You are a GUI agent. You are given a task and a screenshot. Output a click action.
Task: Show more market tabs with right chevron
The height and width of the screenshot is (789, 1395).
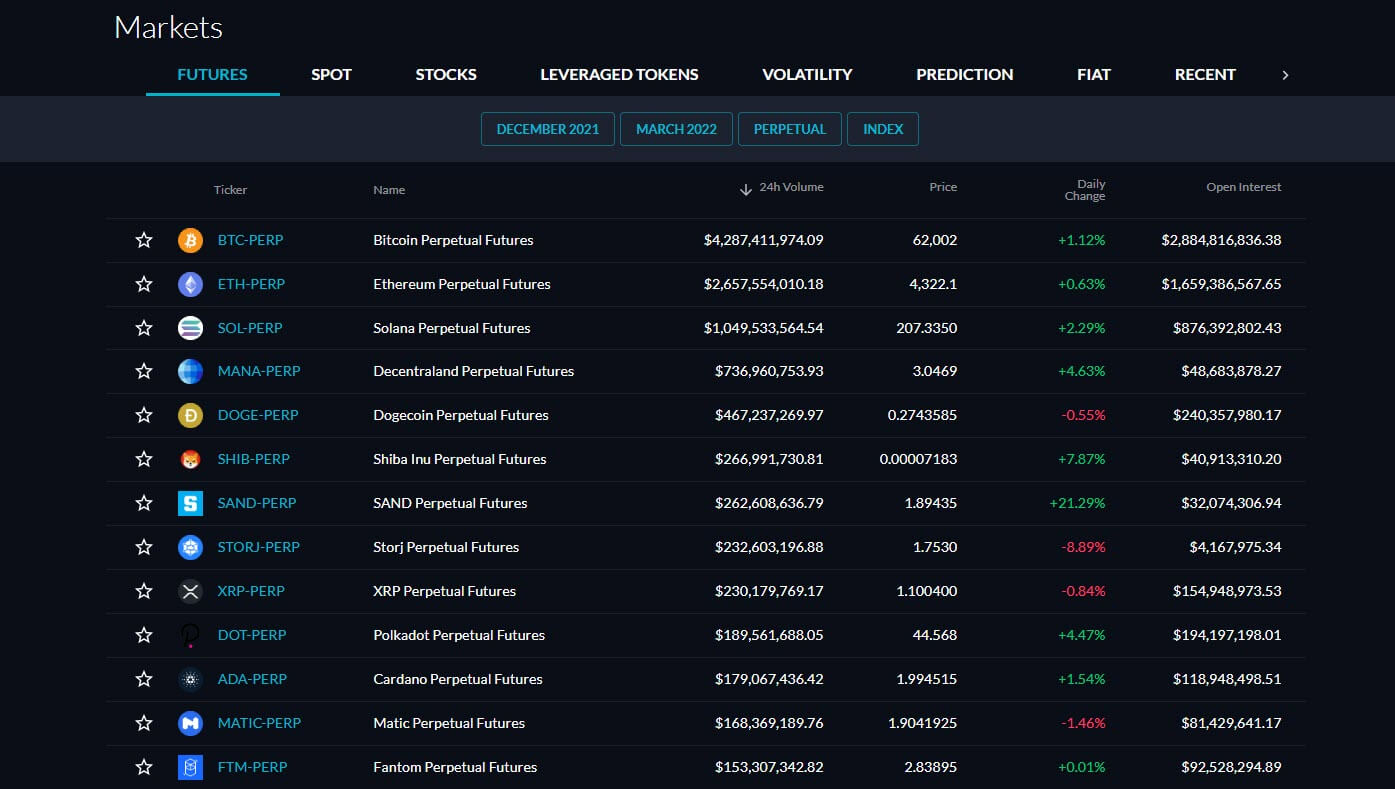coord(1285,75)
